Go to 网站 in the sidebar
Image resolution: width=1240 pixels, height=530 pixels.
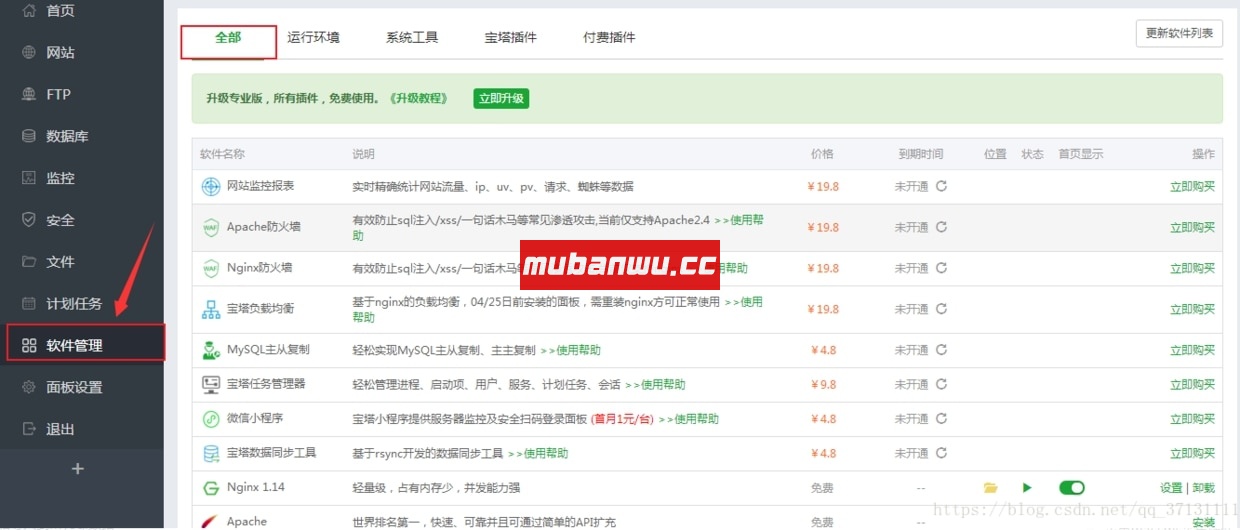click(x=82, y=52)
